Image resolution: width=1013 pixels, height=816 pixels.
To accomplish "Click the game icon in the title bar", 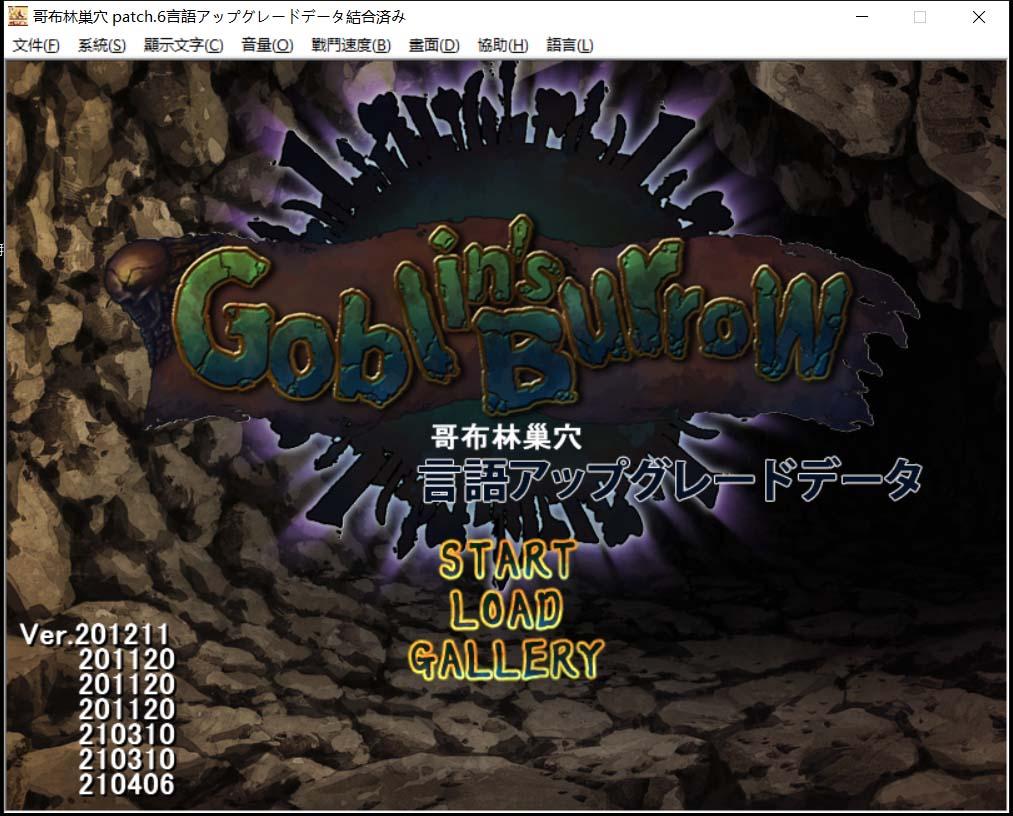I will (18, 16).
